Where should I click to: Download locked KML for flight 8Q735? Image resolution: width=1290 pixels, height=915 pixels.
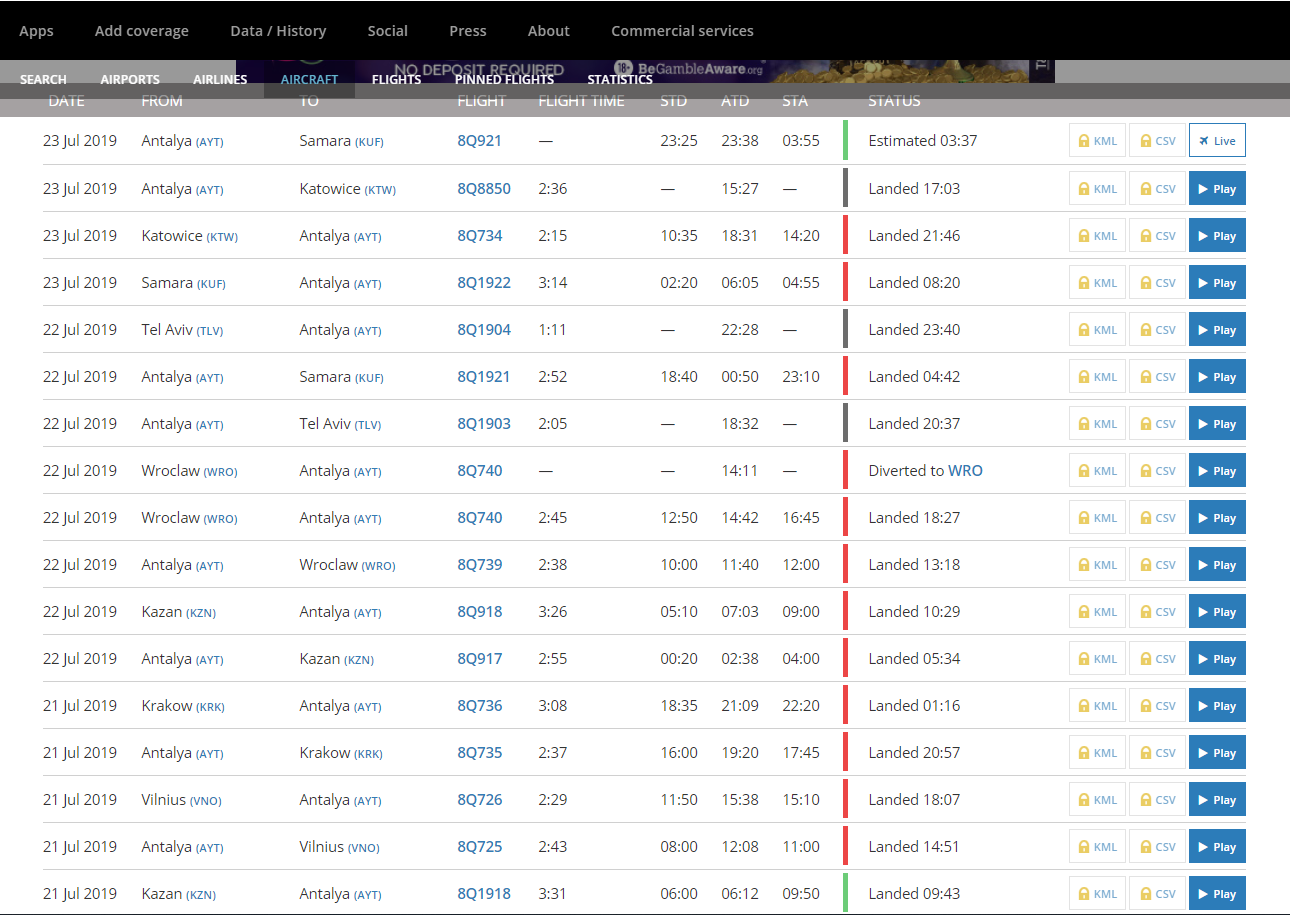tap(1097, 753)
